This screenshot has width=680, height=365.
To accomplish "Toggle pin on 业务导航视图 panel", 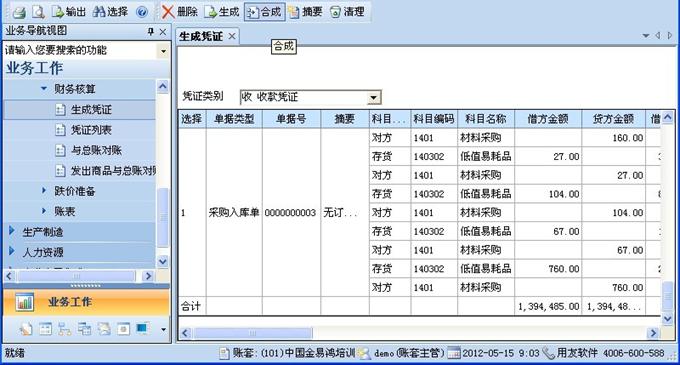I will click(150, 31).
